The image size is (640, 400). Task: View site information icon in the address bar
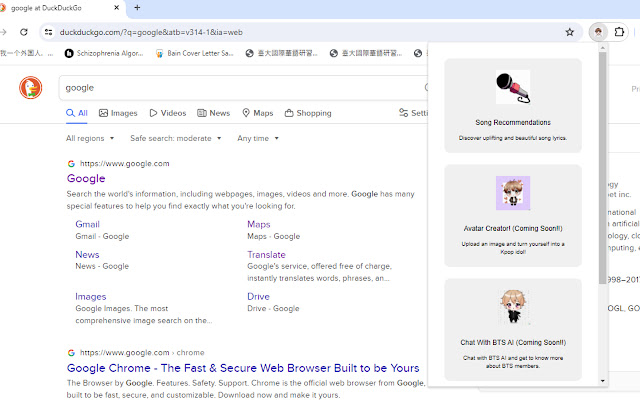coord(49,32)
